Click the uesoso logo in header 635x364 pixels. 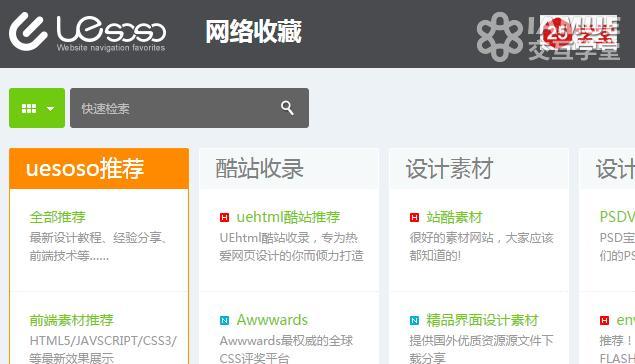pos(87,32)
